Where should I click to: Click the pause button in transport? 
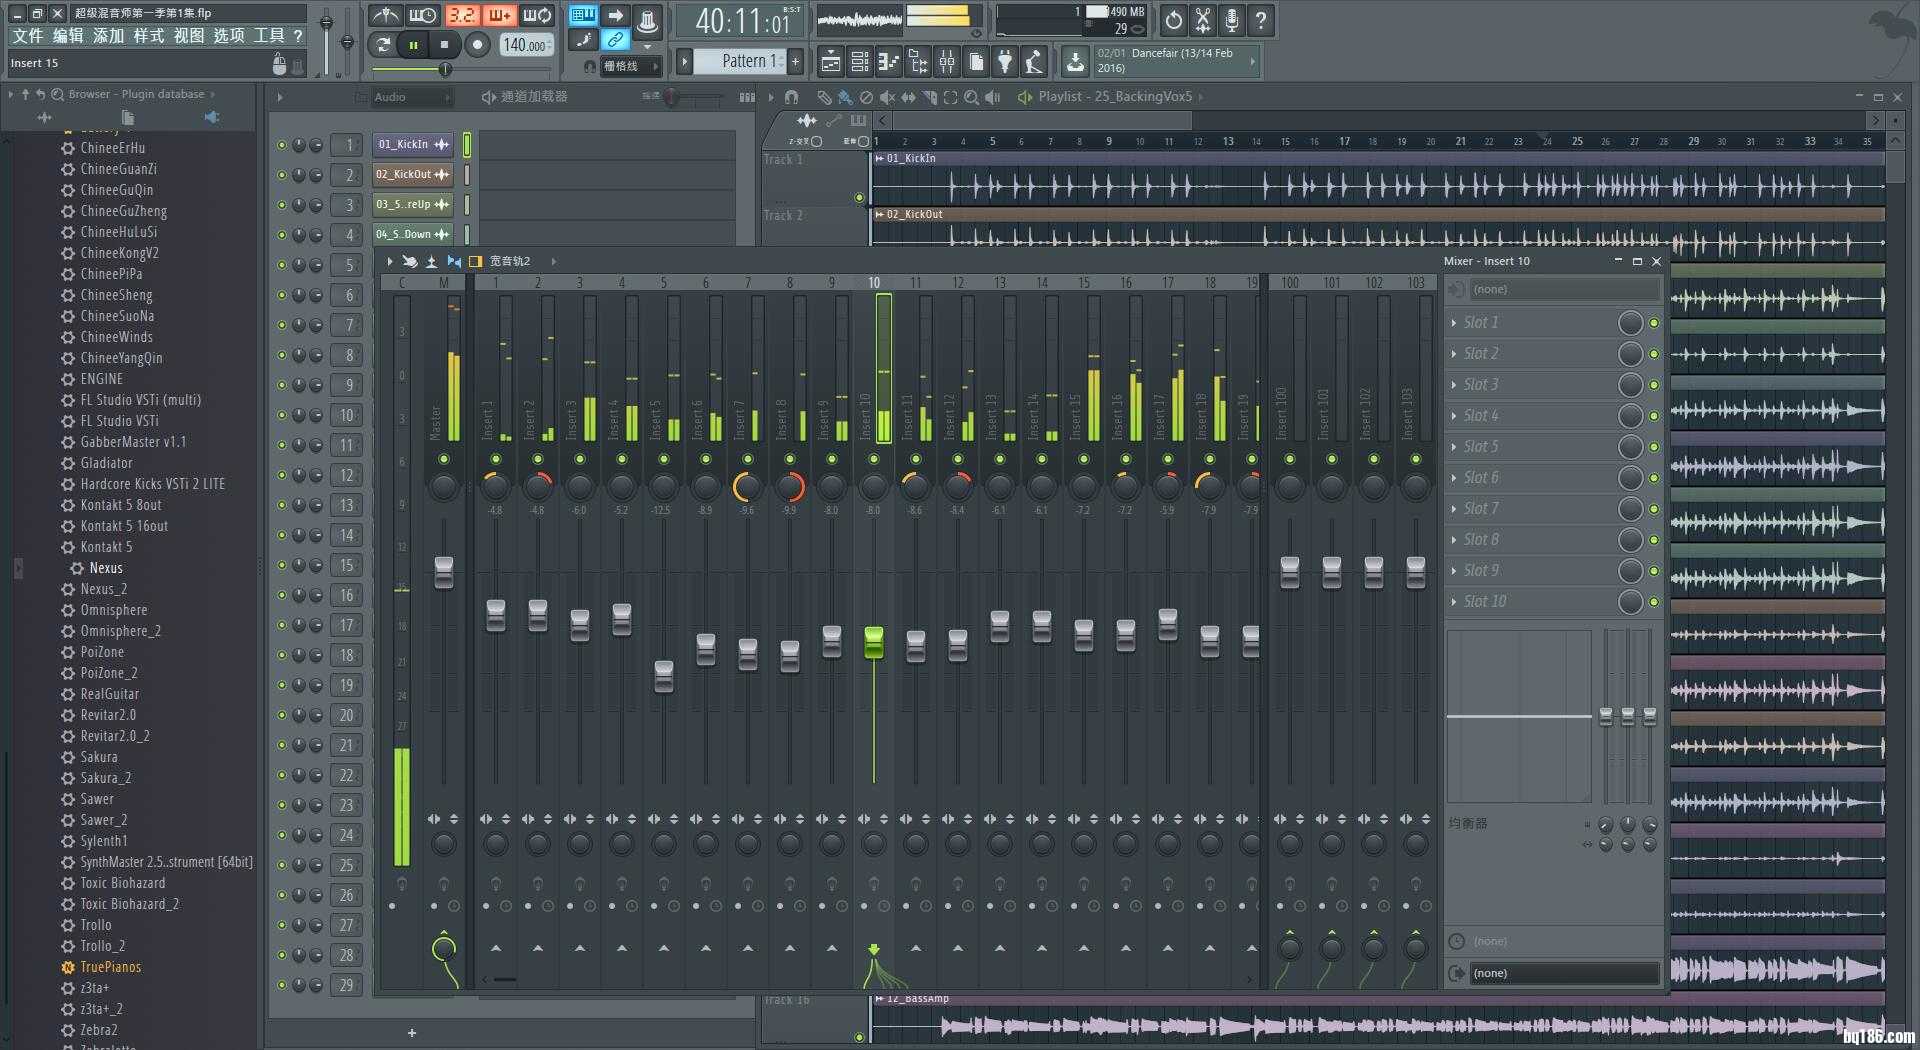coord(413,44)
